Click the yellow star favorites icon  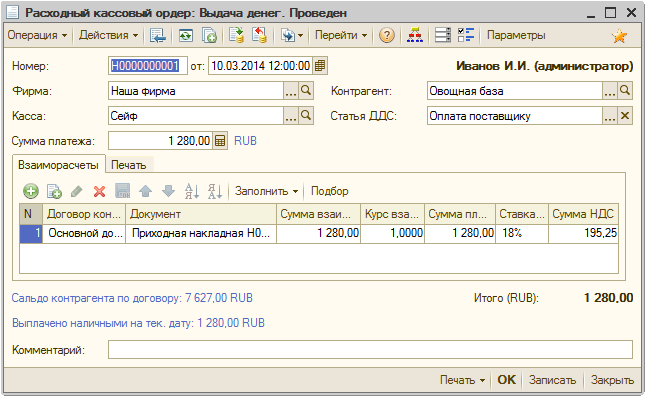coord(619,36)
